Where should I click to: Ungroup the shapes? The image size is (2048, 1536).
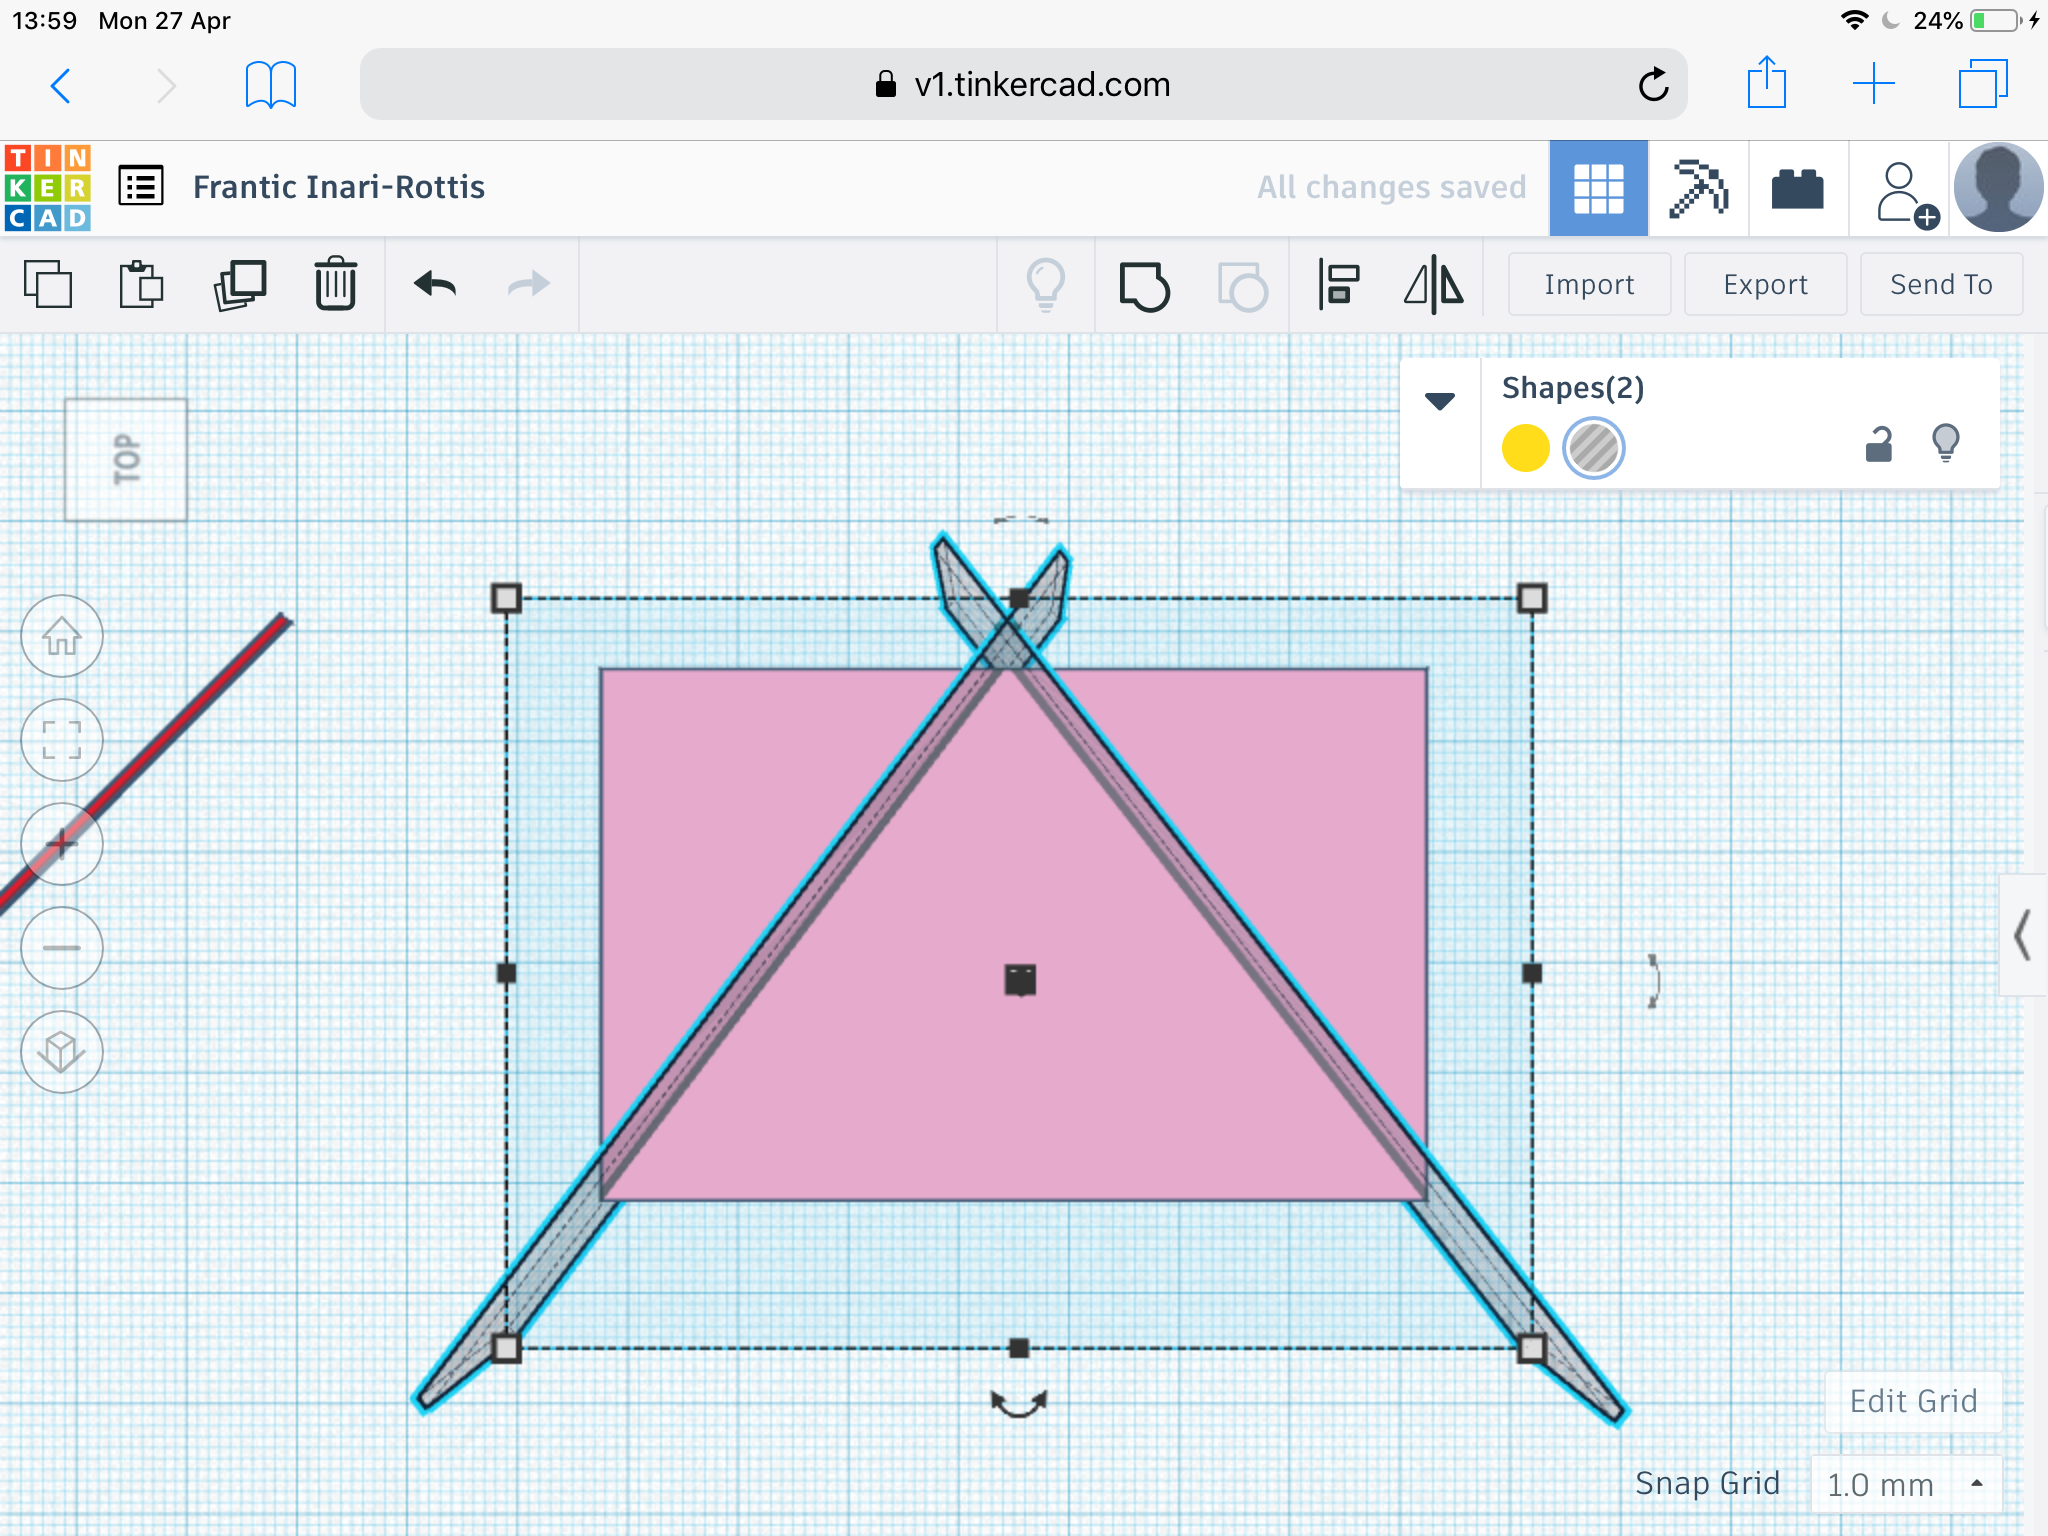tap(1243, 286)
